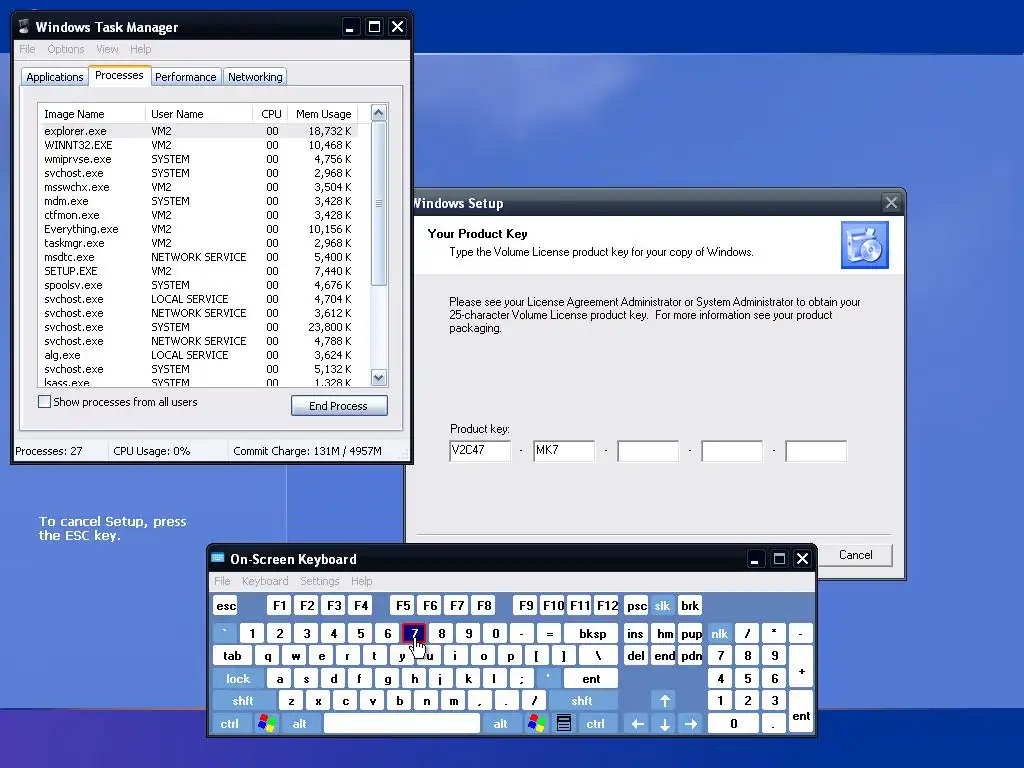The width and height of the screenshot is (1024, 768).
Task: Select the Everything.exe process row
Action: [198, 229]
